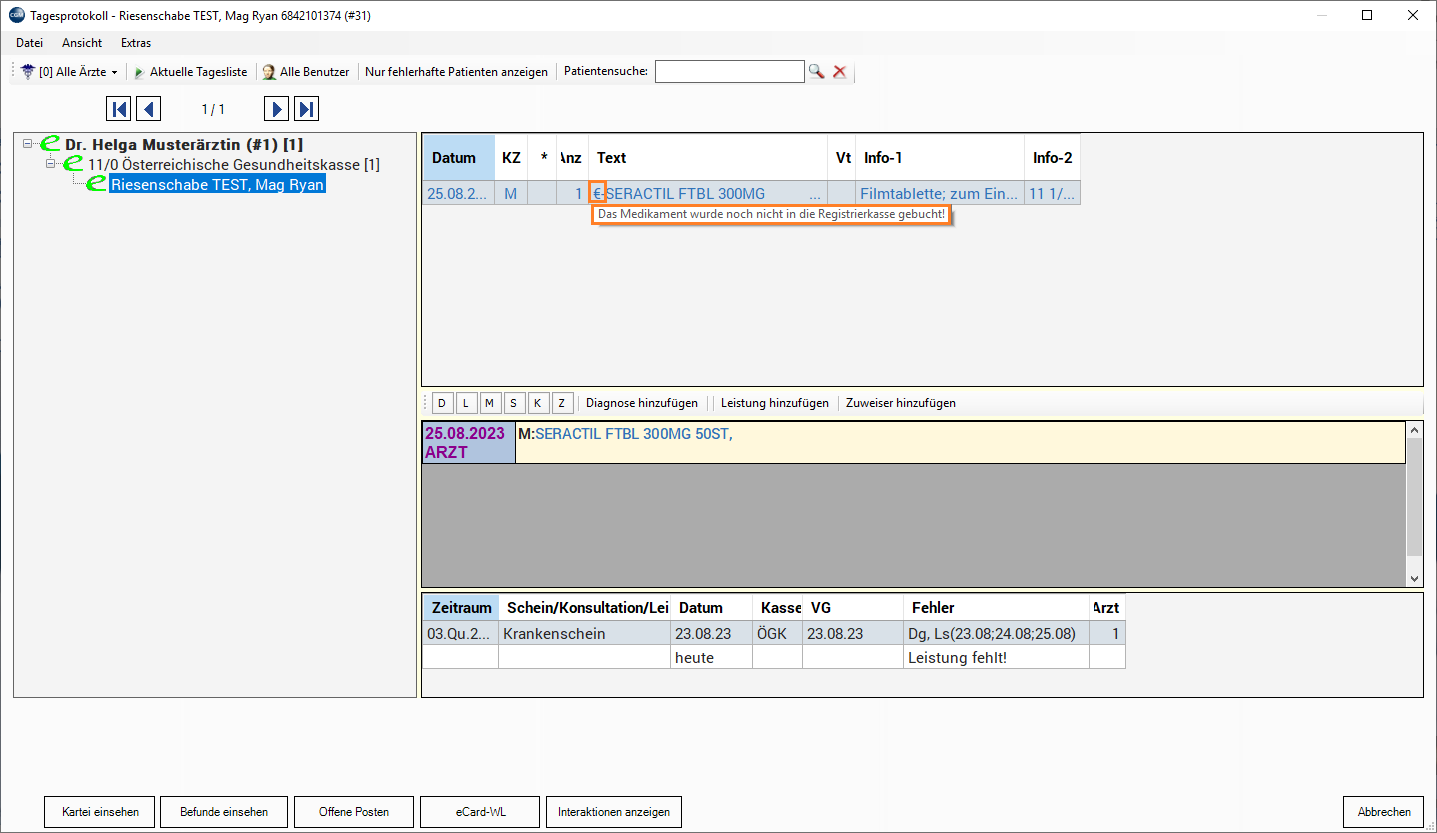Viewport: 1437px width, 833px height.
Task: Toggle the Z filter button
Action: click(x=562, y=403)
